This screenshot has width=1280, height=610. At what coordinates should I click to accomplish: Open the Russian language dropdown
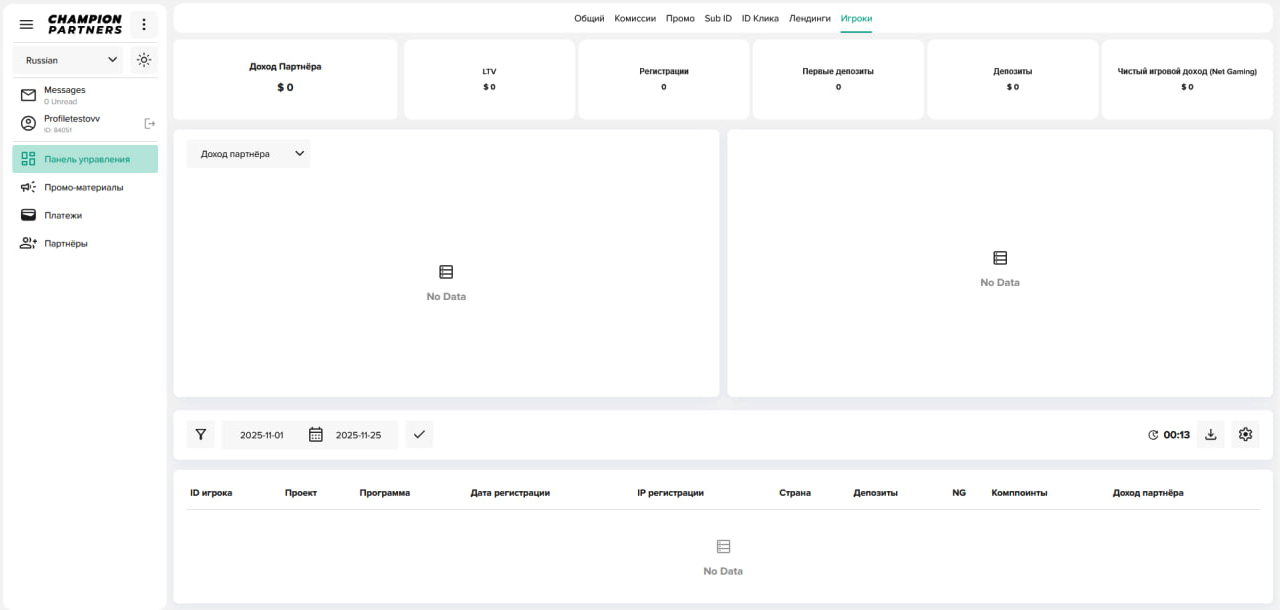(68, 60)
